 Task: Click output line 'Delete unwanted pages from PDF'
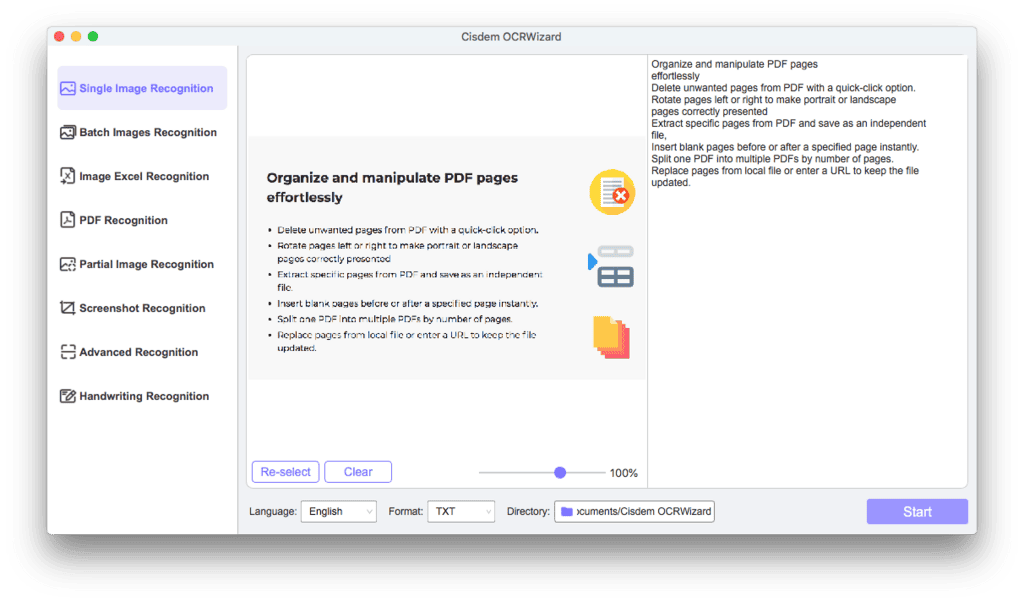point(783,88)
